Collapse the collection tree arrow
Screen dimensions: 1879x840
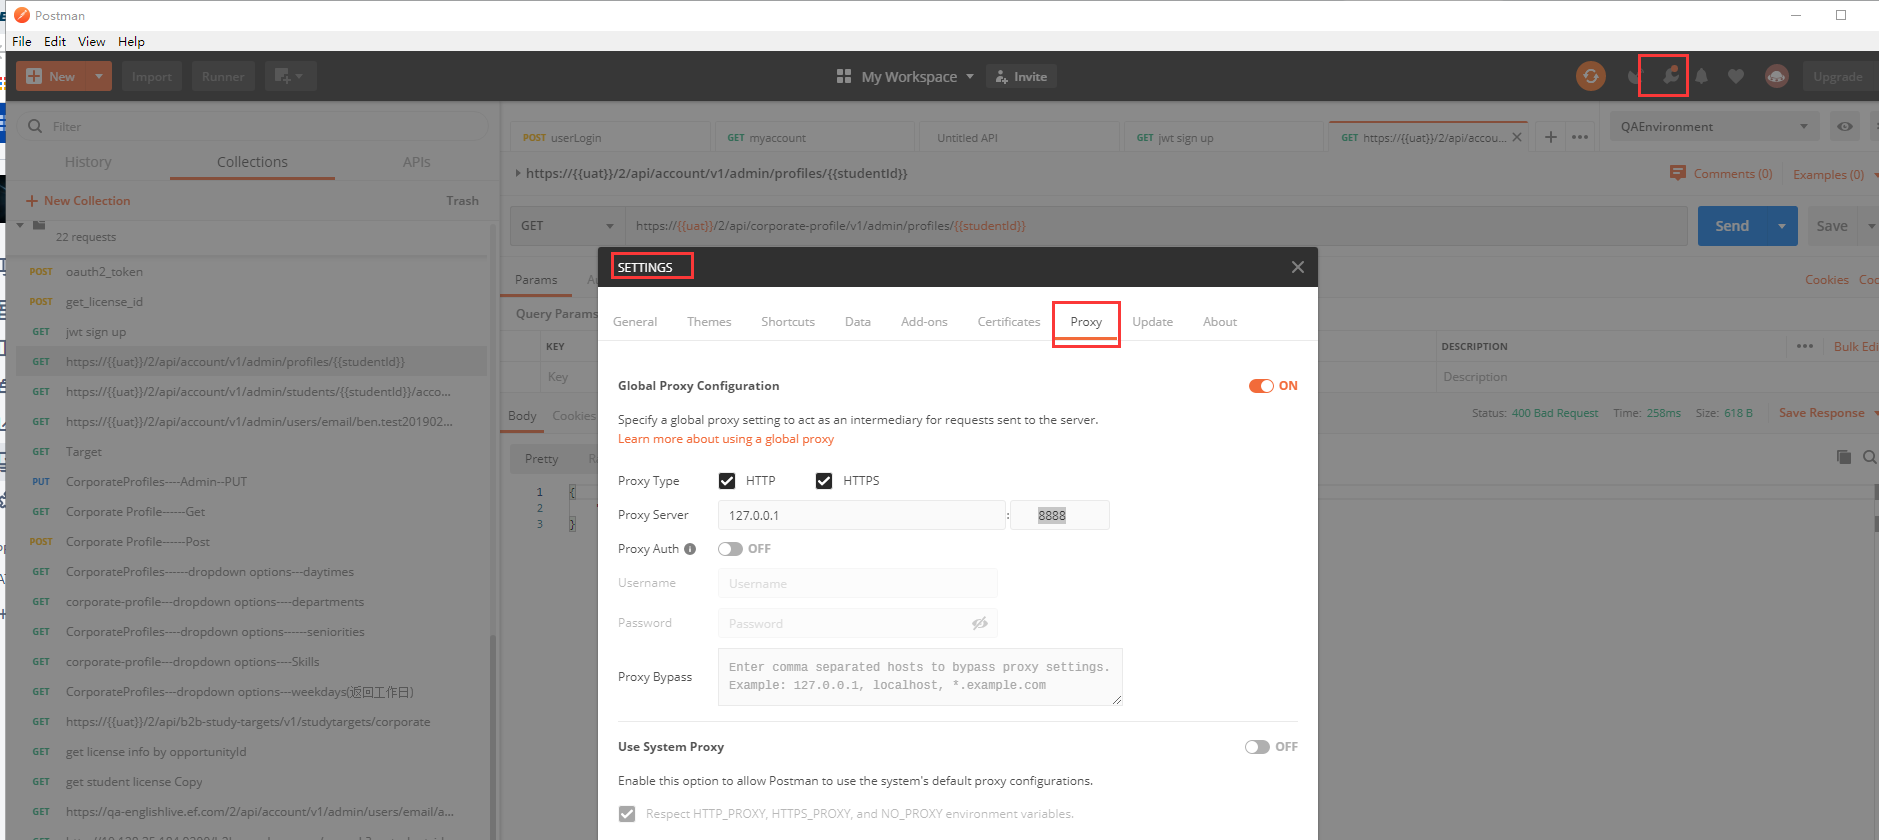(x=20, y=225)
